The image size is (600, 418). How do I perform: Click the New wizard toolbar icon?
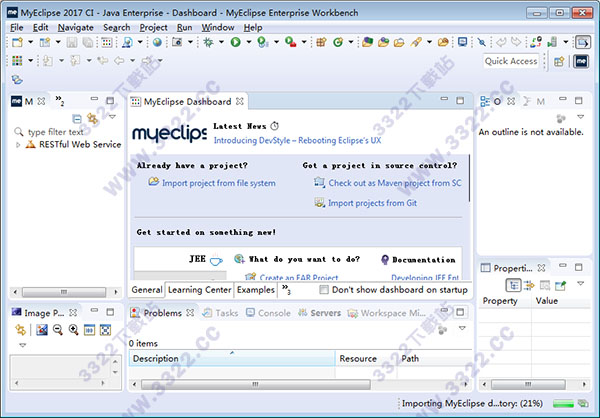[17, 42]
